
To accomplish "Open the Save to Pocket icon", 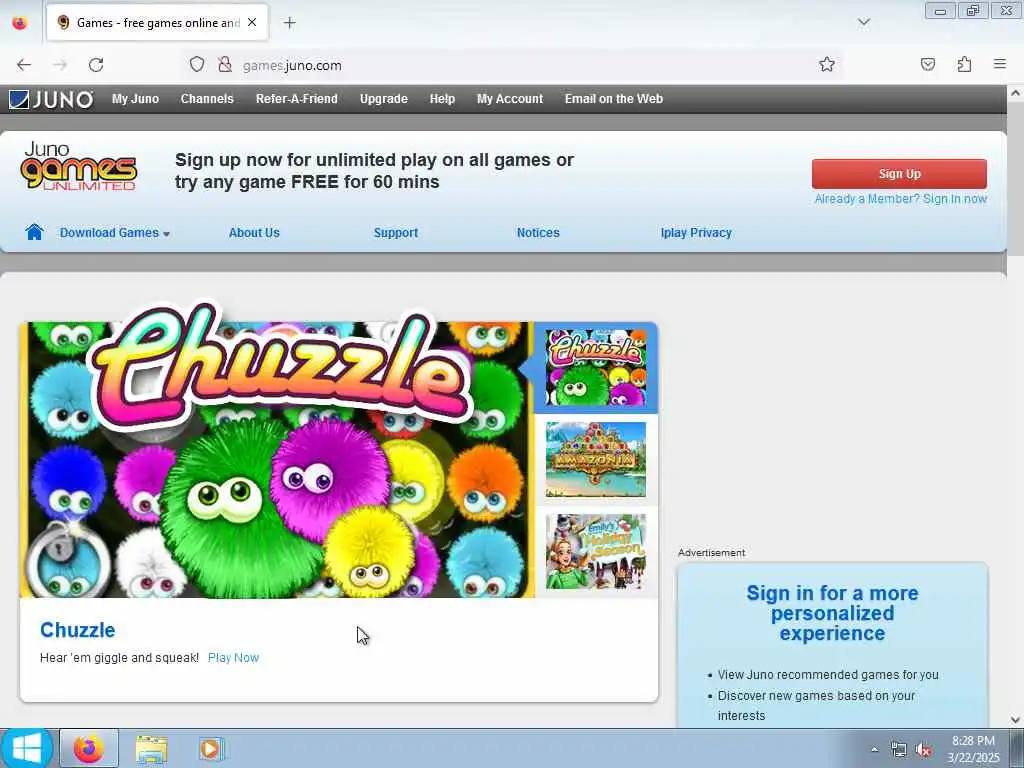I will (x=927, y=64).
